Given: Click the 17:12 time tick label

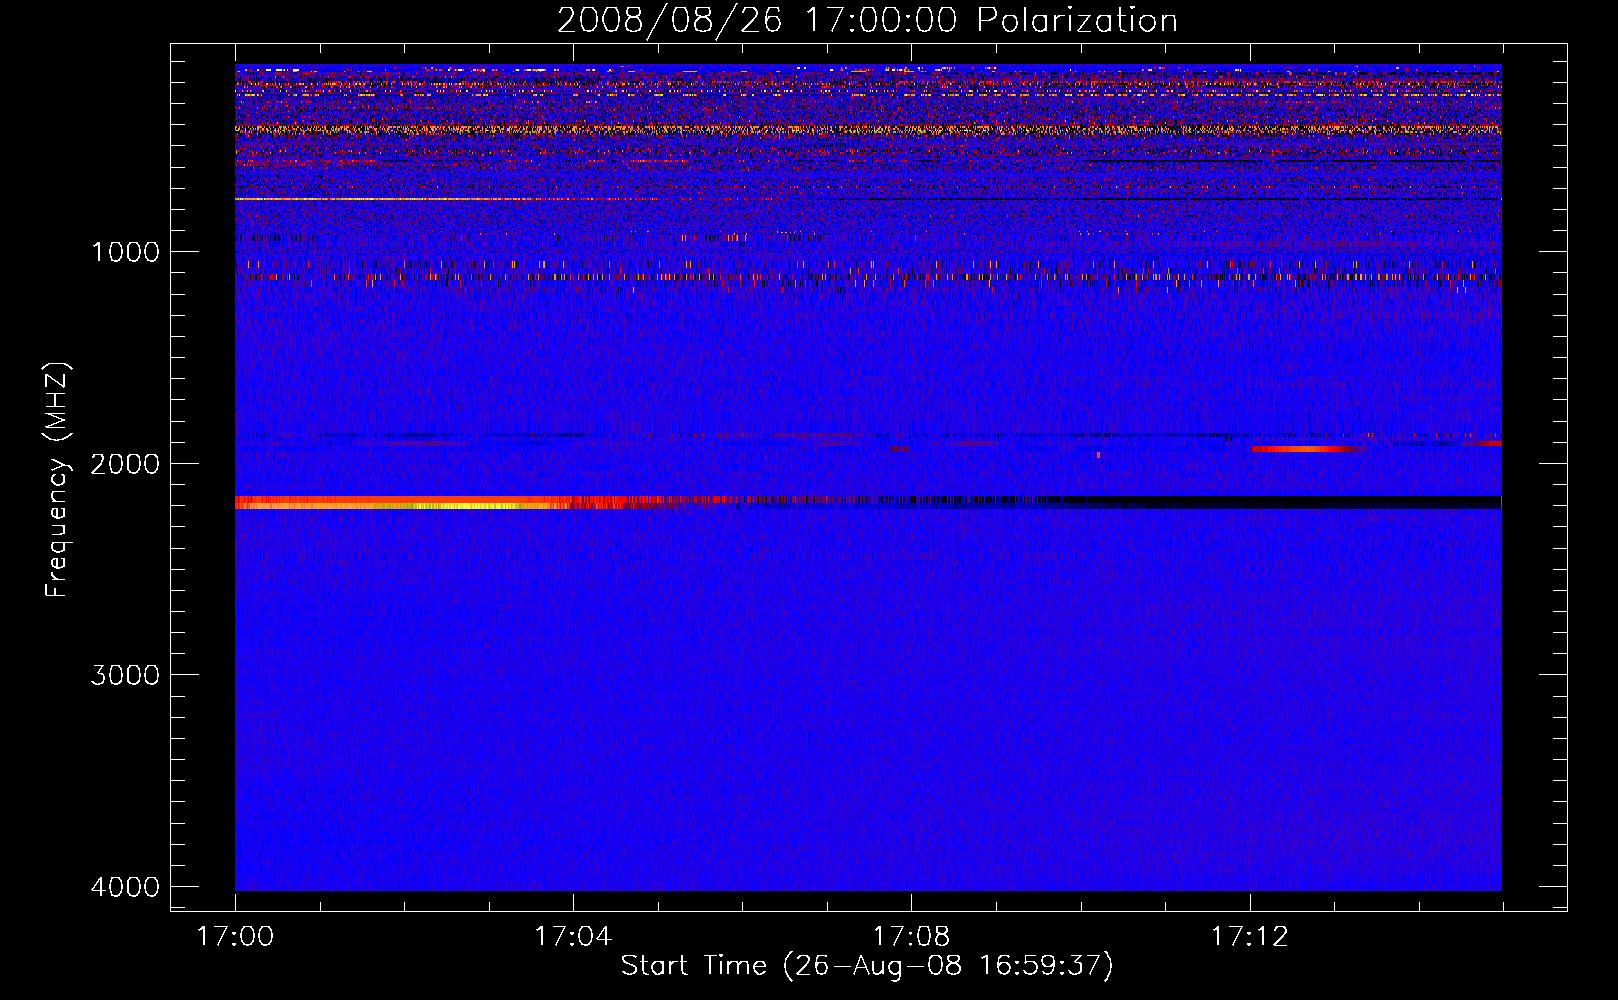Looking at the screenshot, I should tap(1250, 937).
